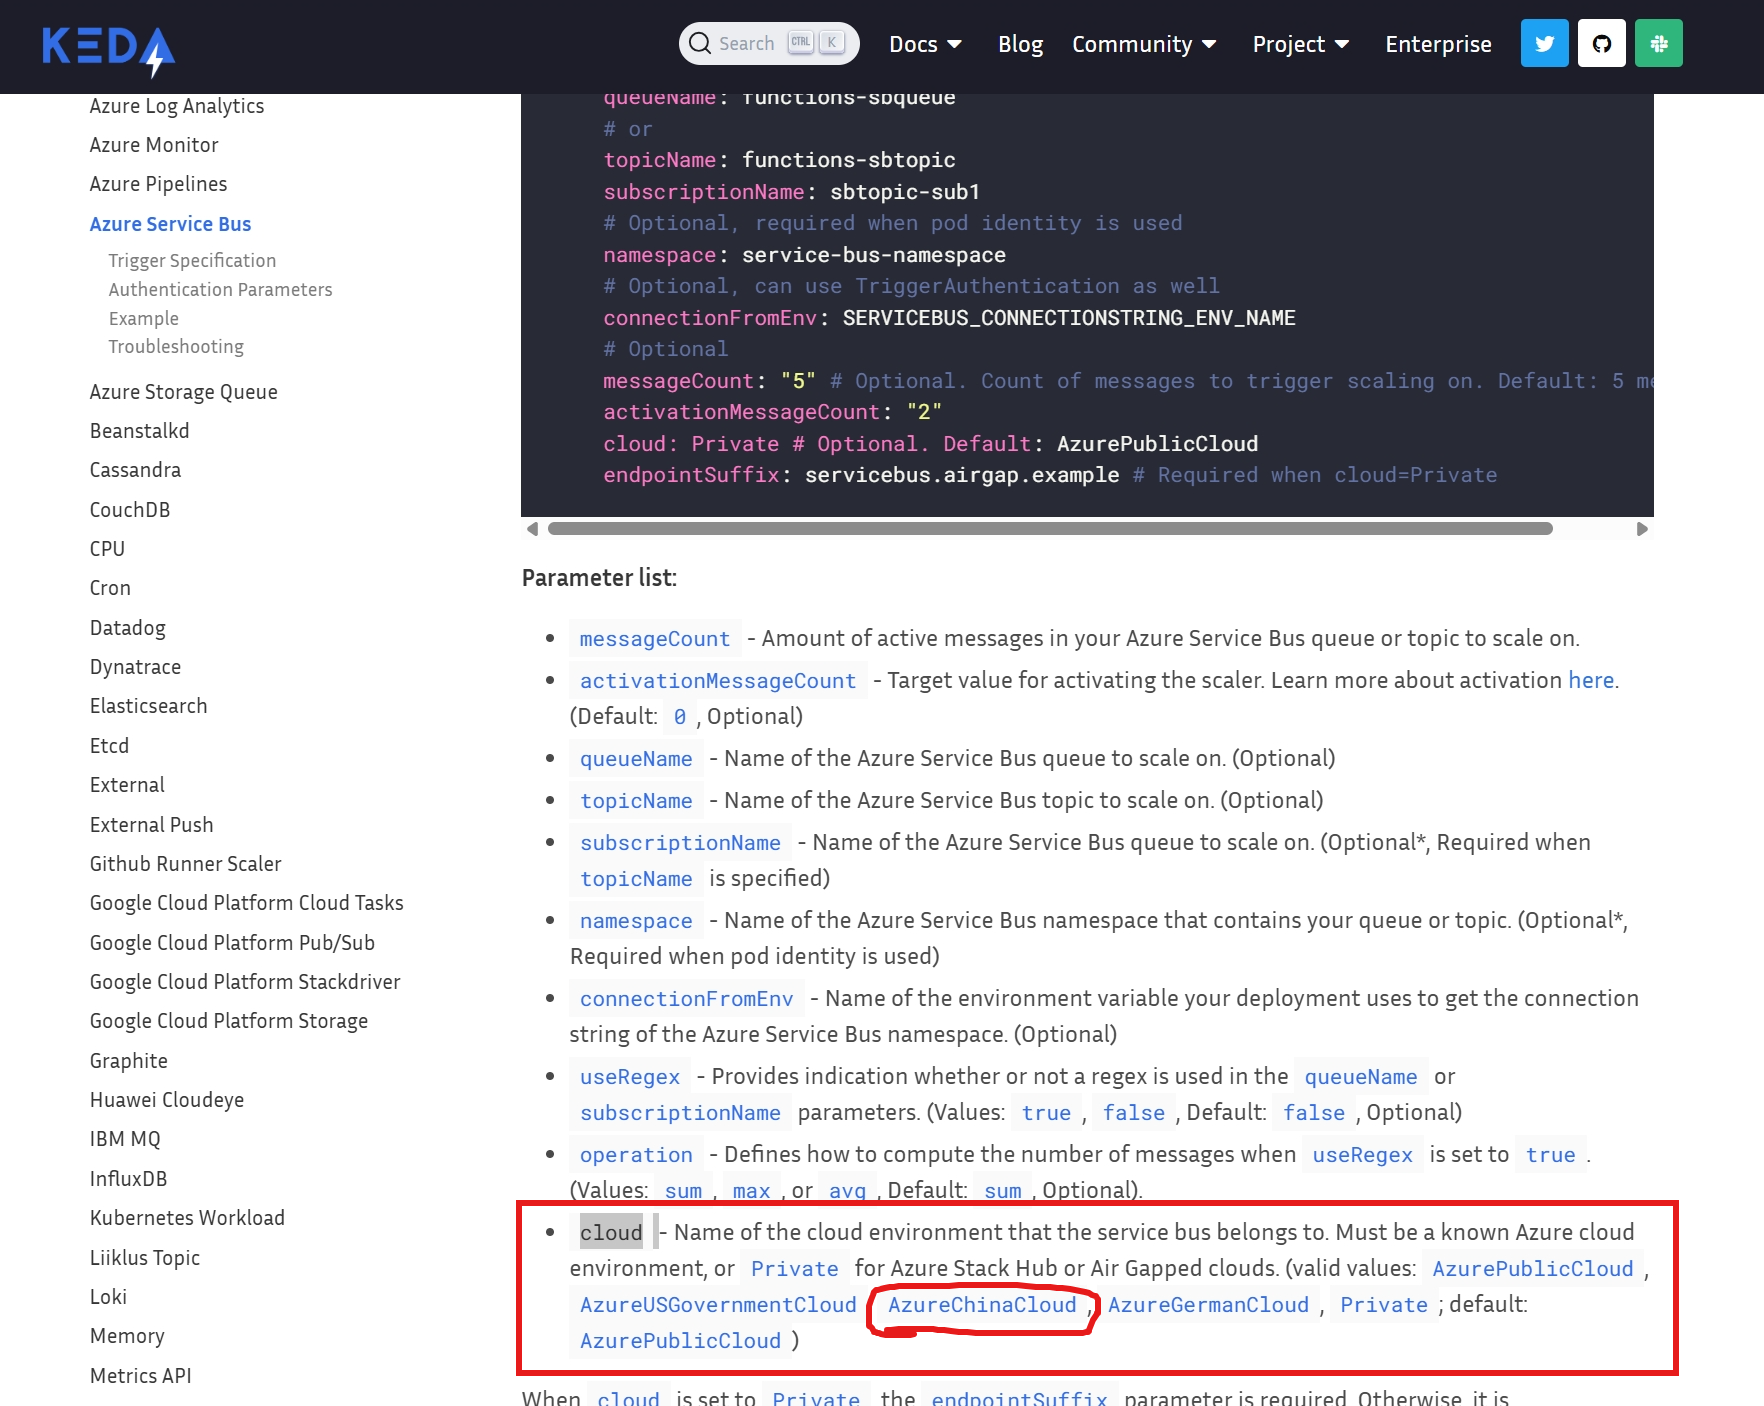The width and height of the screenshot is (1764, 1406).
Task: Open Google Cloud Platform Pub/Sub page
Action: 232,943
